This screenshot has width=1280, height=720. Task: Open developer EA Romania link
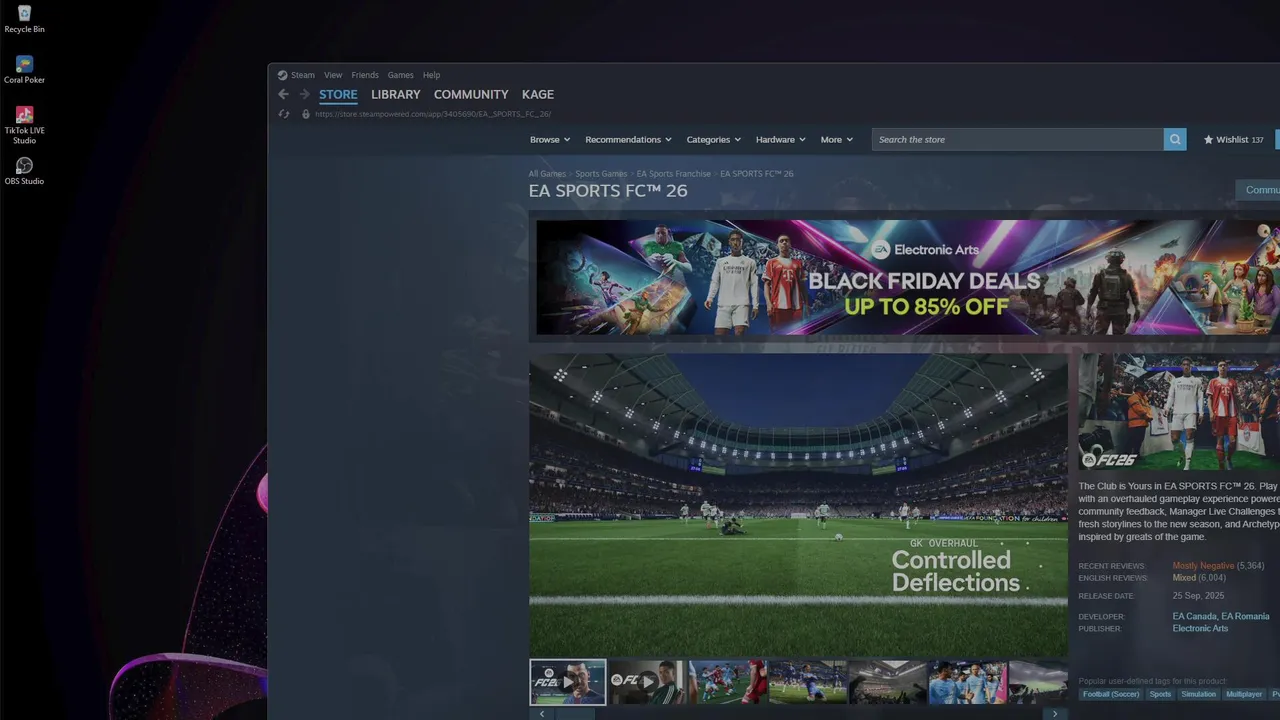pyautogui.click(x=1245, y=617)
